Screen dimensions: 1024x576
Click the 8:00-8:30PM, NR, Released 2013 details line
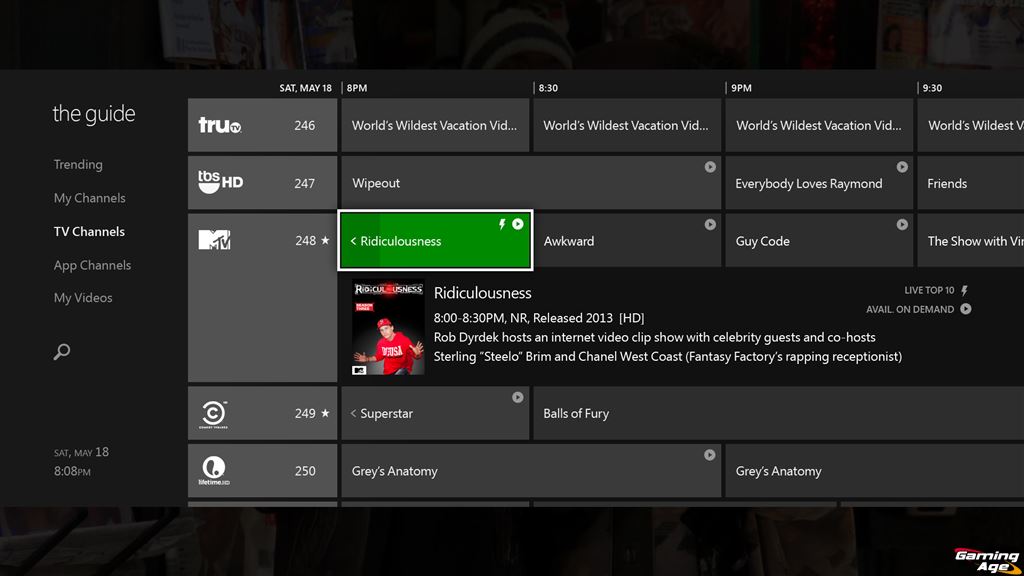pos(539,318)
